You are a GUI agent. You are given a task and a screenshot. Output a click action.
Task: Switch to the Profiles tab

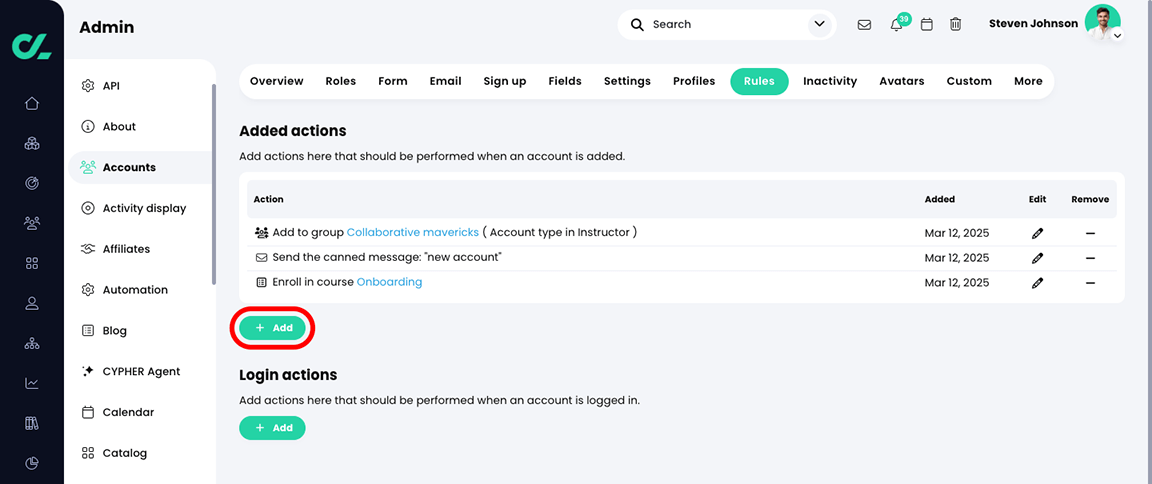click(x=694, y=82)
